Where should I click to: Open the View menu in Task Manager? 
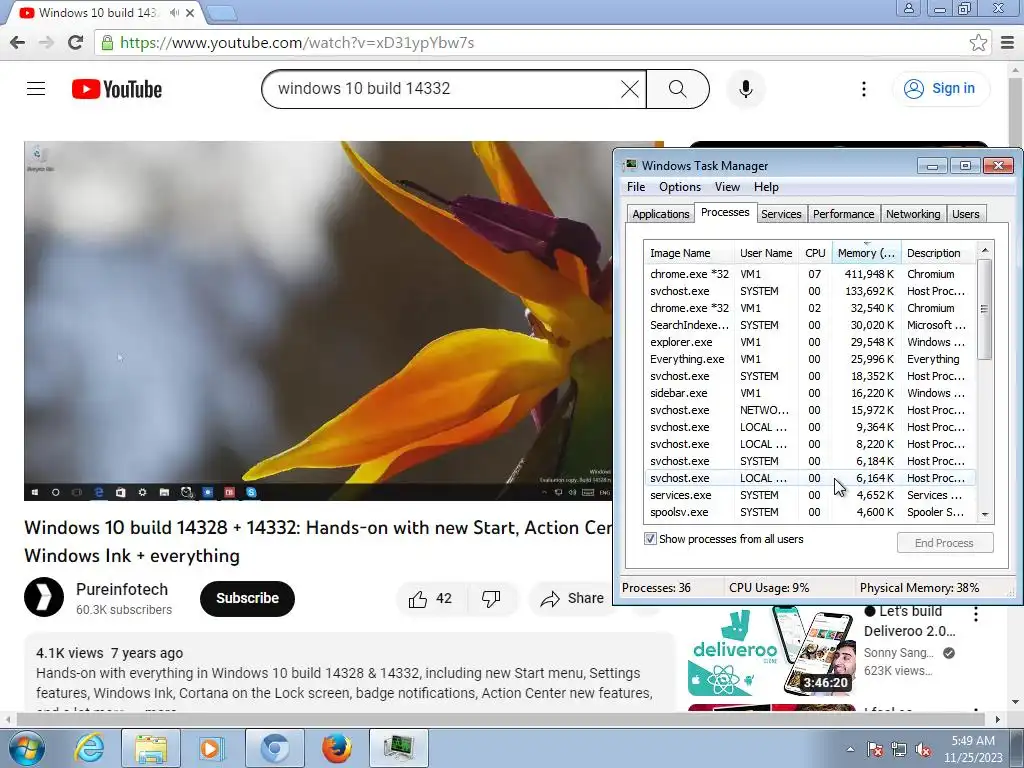[x=727, y=187]
